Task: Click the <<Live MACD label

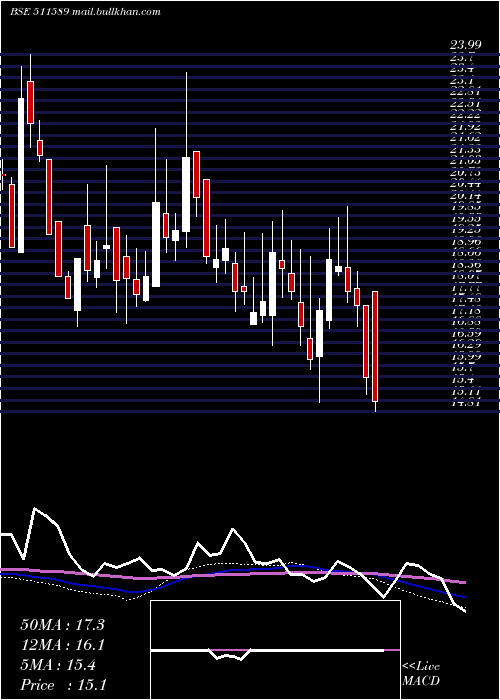Action: 421,673
